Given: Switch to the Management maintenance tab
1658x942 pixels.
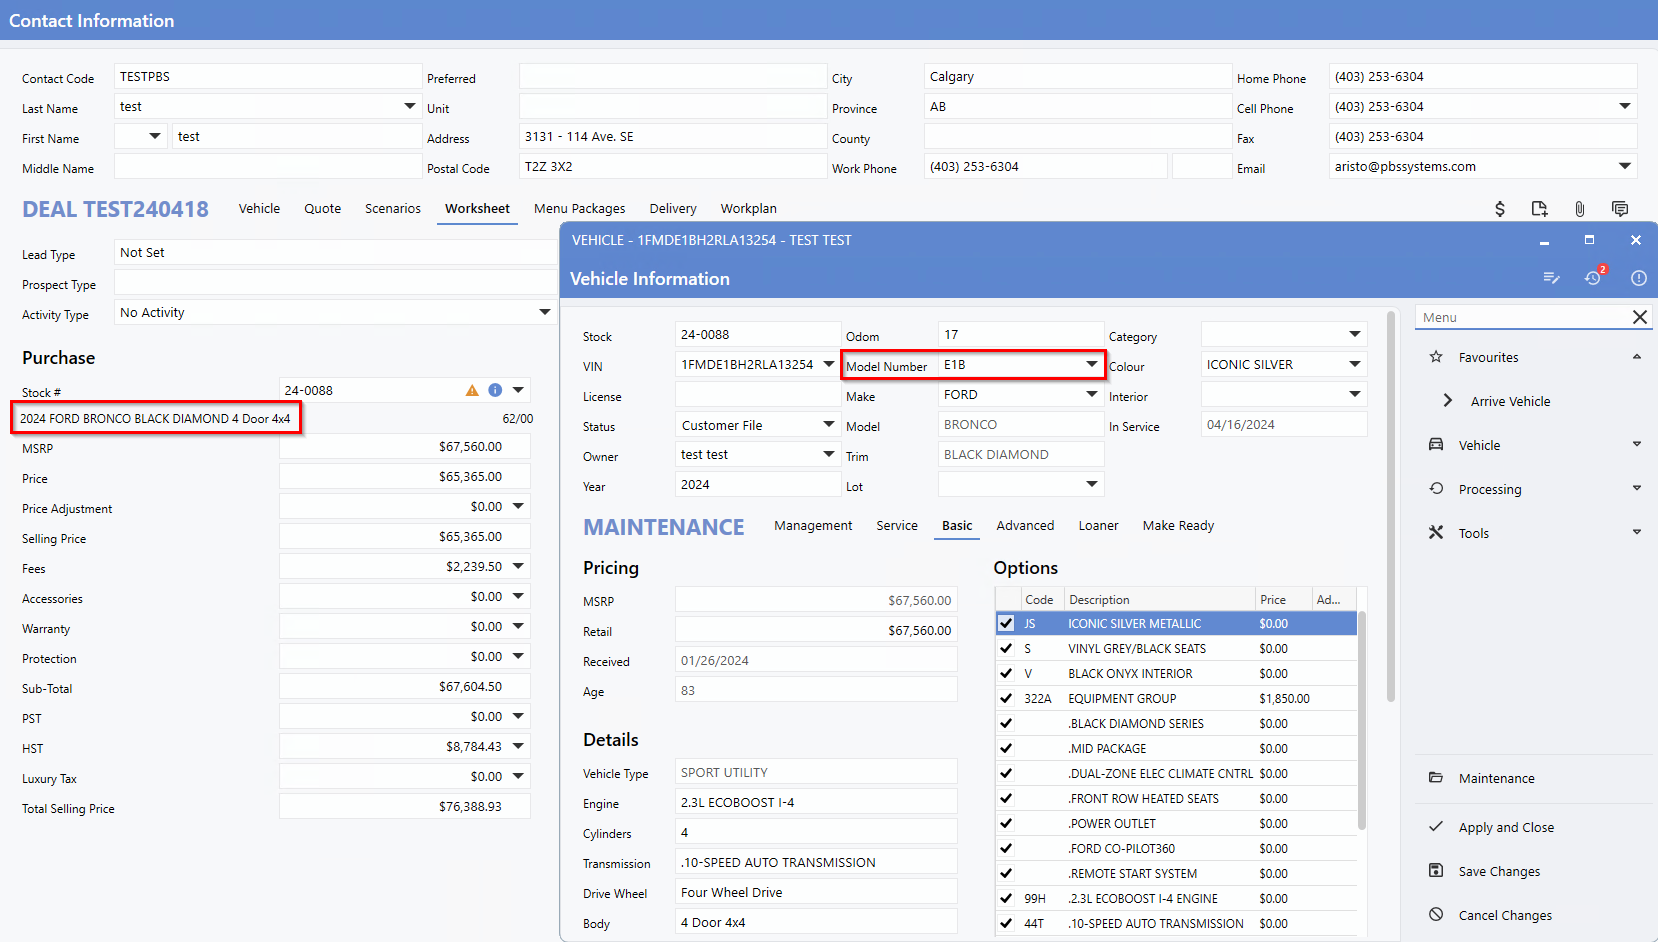Looking at the screenshot, I should click(x=813, y=525).
